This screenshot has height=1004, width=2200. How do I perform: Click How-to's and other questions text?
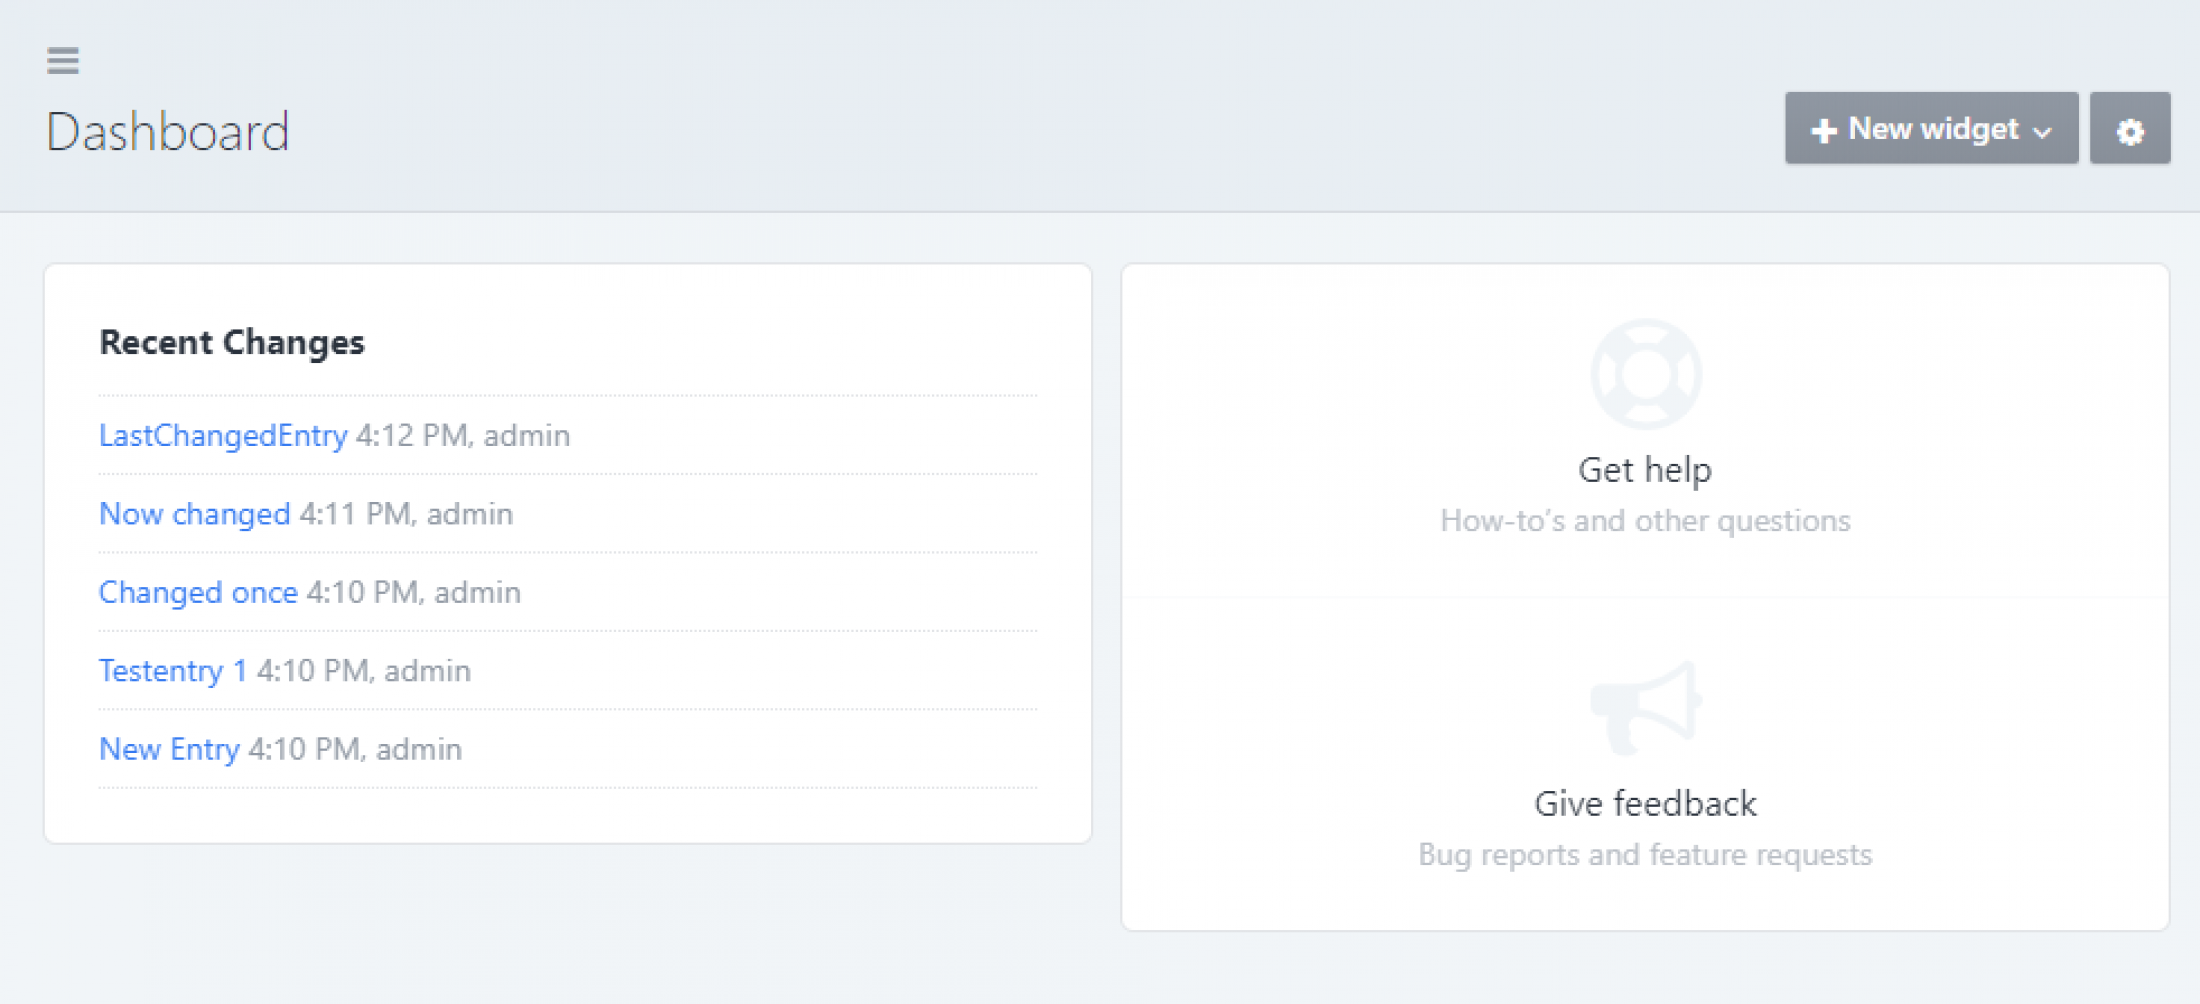coord(1645,521)
